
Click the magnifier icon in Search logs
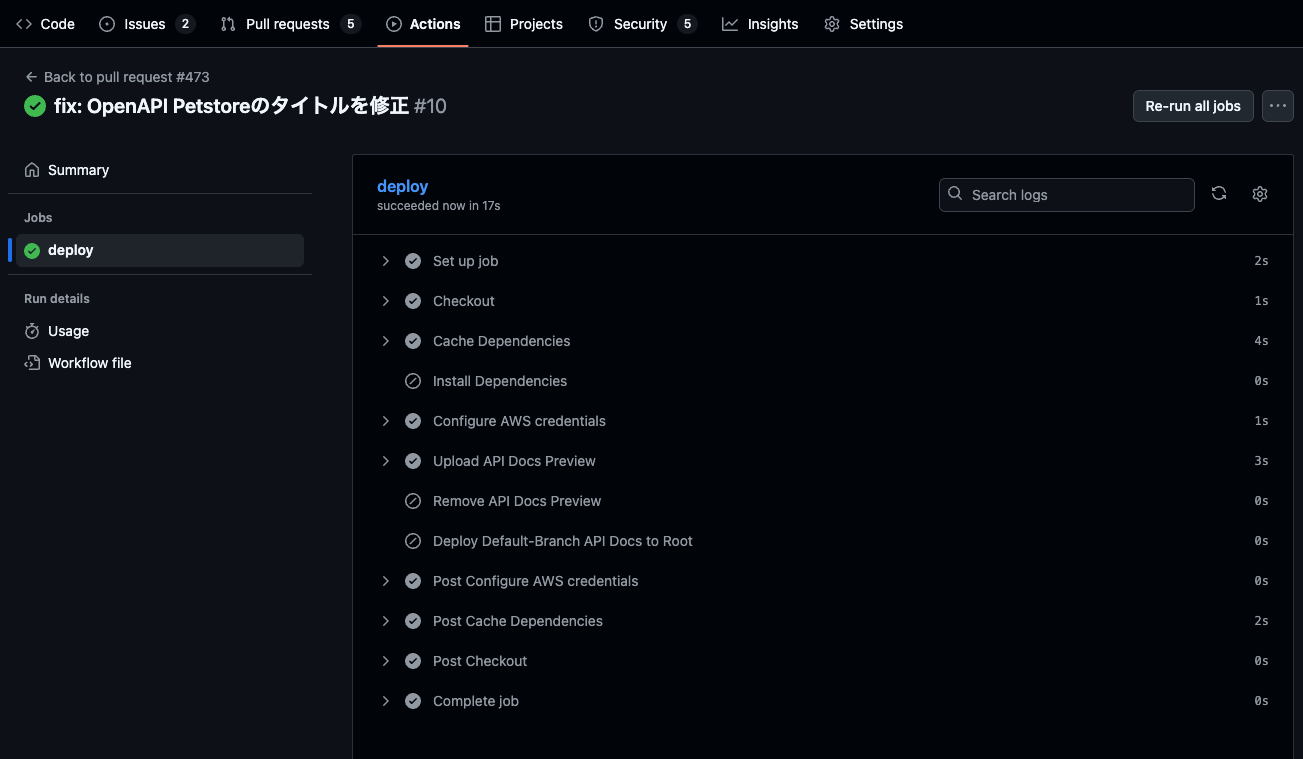coord(955,194)
